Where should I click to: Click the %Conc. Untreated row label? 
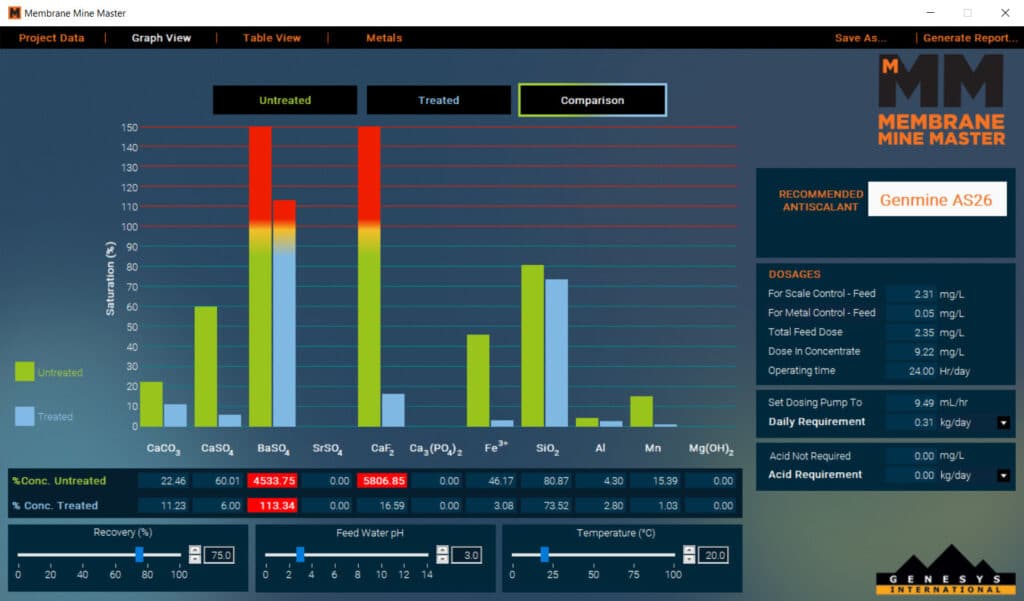59,481
